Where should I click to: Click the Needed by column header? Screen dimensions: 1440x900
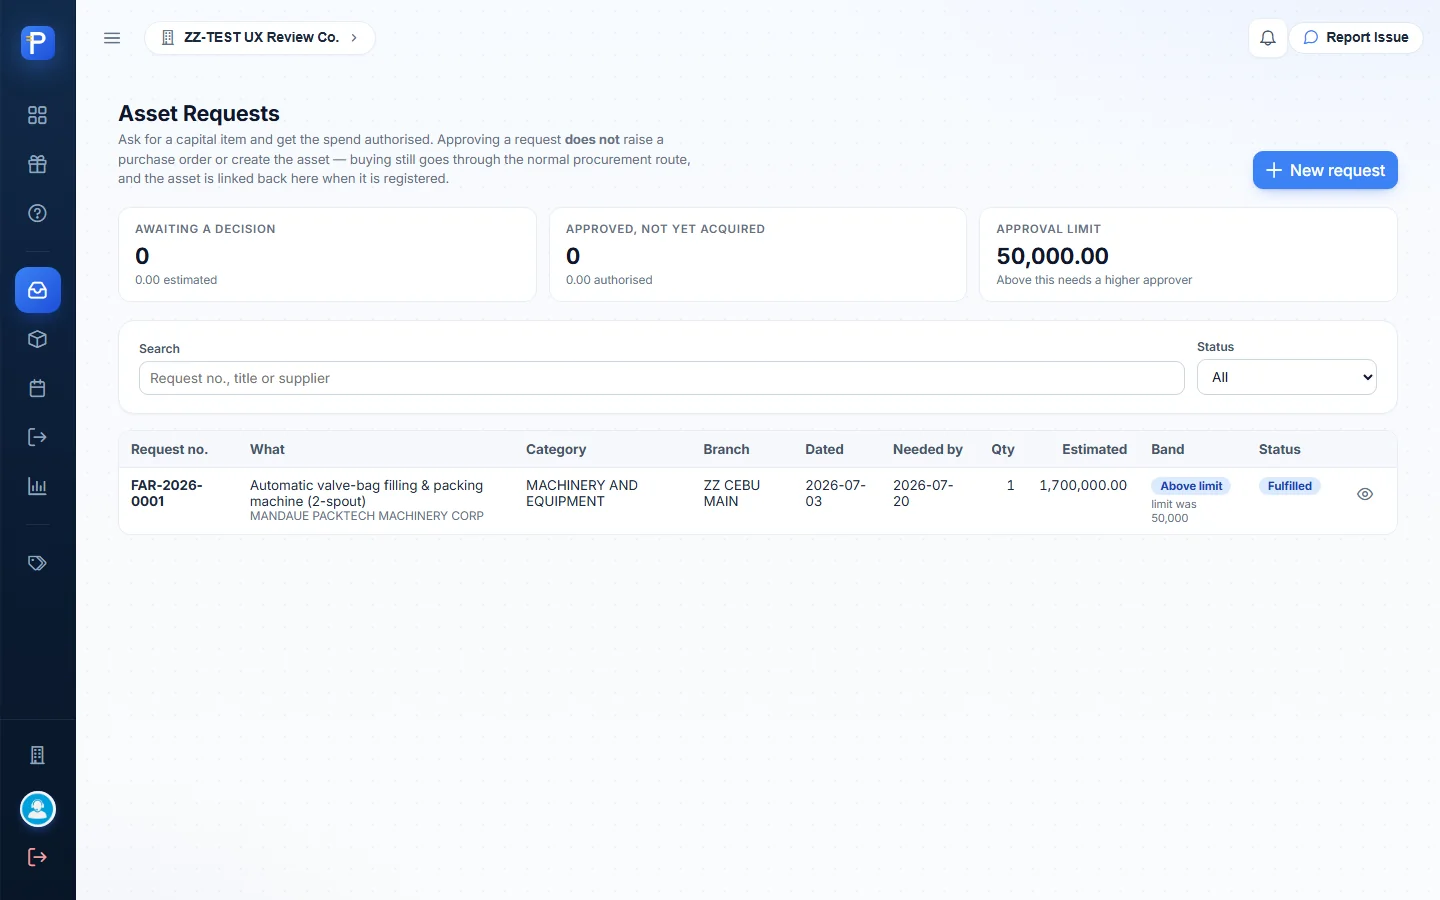click(x=928, y=449)
